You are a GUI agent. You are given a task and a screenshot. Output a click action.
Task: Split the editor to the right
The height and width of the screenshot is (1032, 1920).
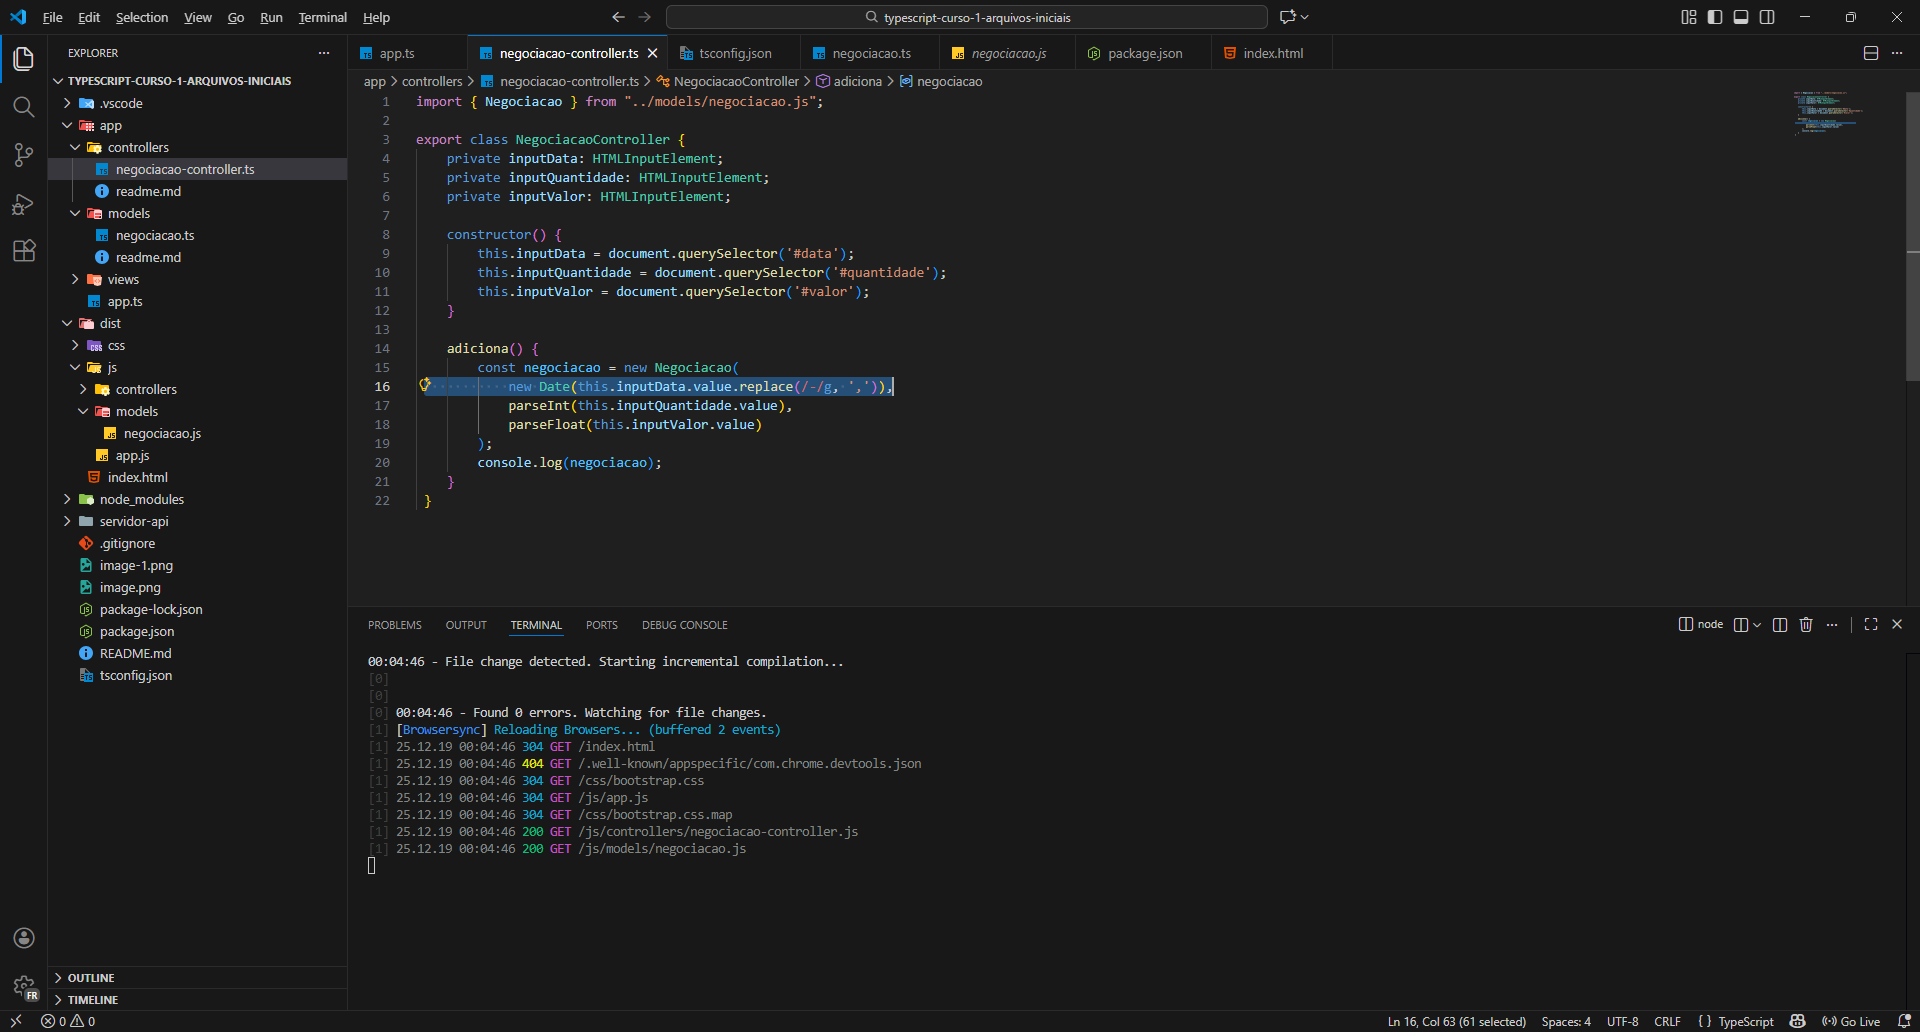tap(1870, 54)
